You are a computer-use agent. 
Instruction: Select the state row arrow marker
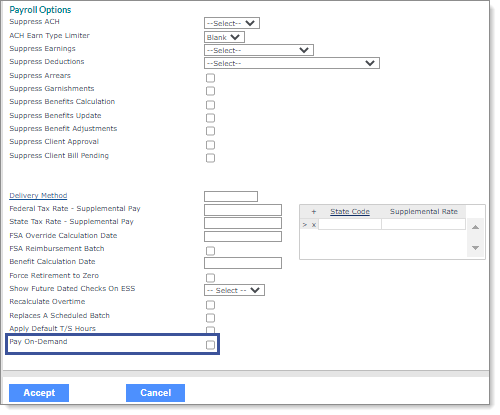point(305,225)
